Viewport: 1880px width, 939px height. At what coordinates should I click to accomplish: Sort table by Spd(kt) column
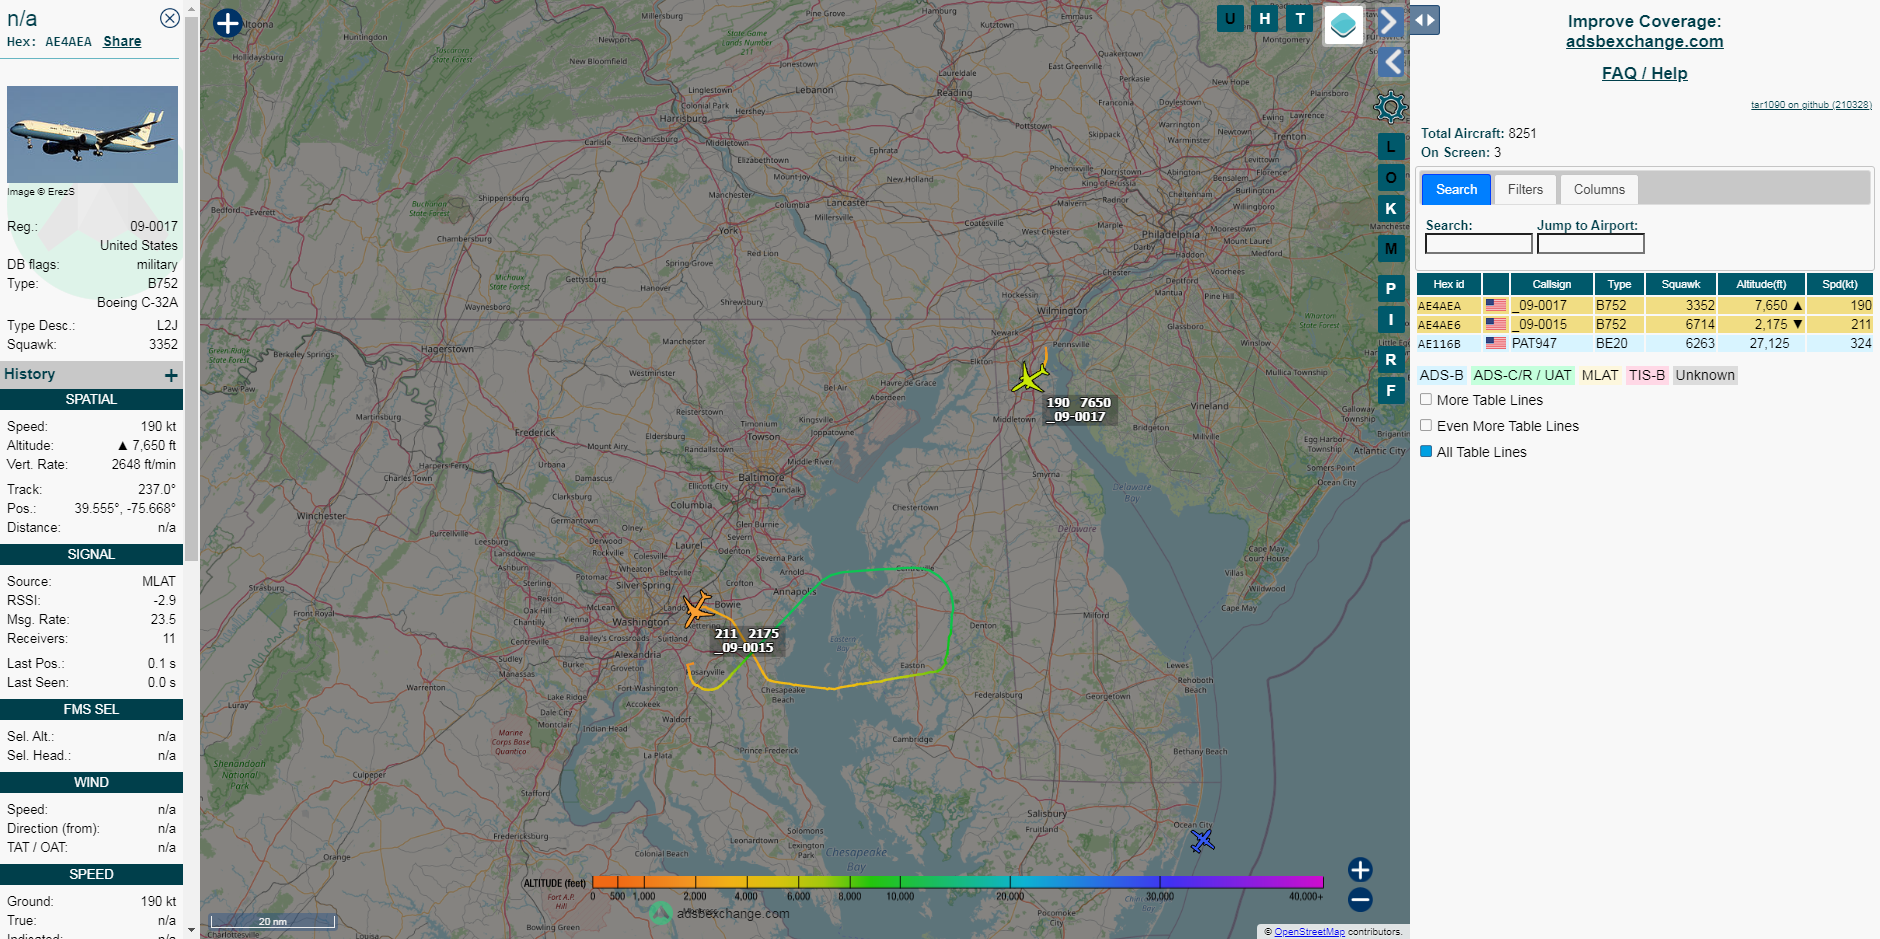coord(1839,284)
